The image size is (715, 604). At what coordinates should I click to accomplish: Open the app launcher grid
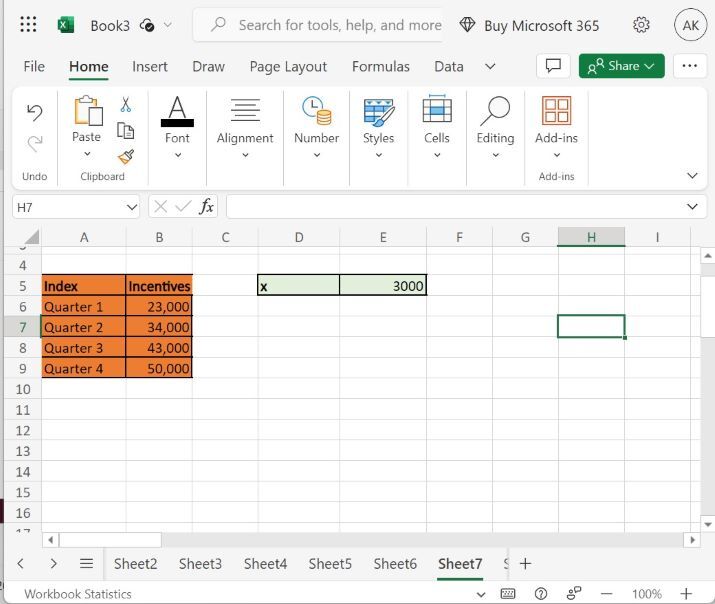(28, 25)
